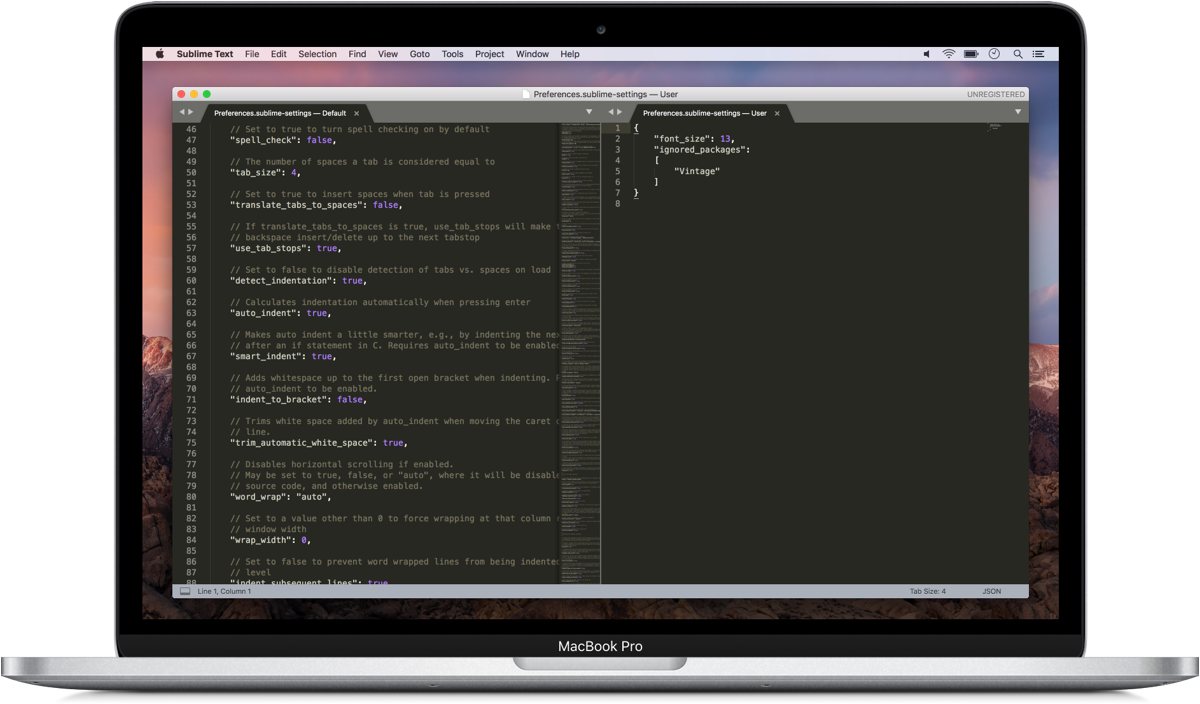Click the "auto_indent": true line
1200x704 pixels.
pyautogui.click(x=280, y=313)
